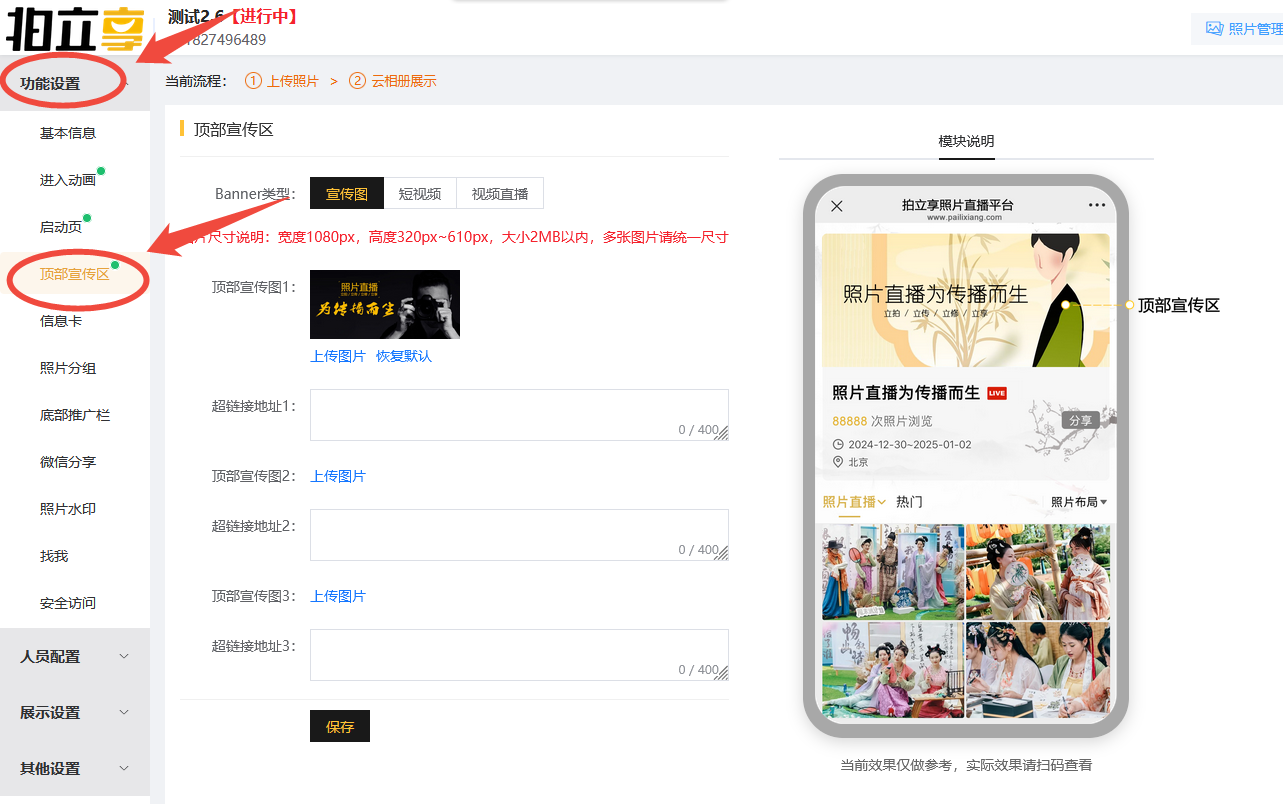The height and width of the screenshot is (804, 1283).
Task: Click the red LIVE badge in preview
Action: click(997, 393)
